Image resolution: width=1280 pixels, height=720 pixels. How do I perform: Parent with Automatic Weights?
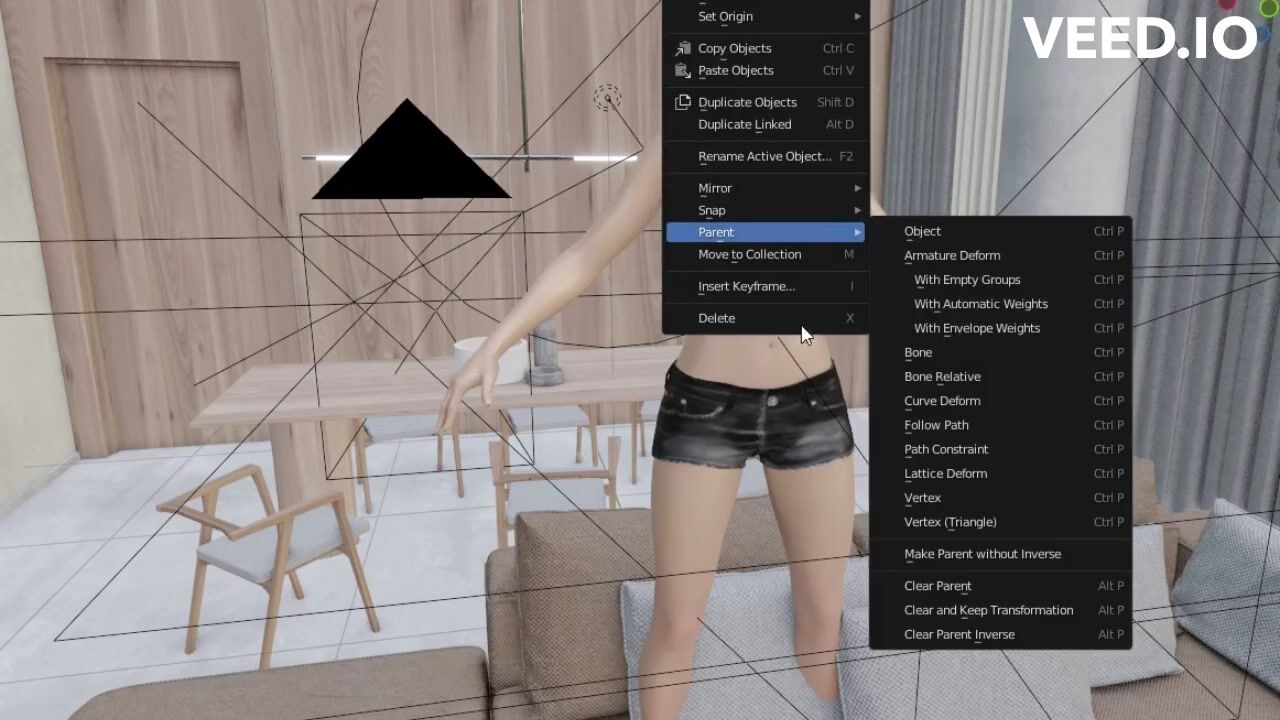[x=980, y=304]
